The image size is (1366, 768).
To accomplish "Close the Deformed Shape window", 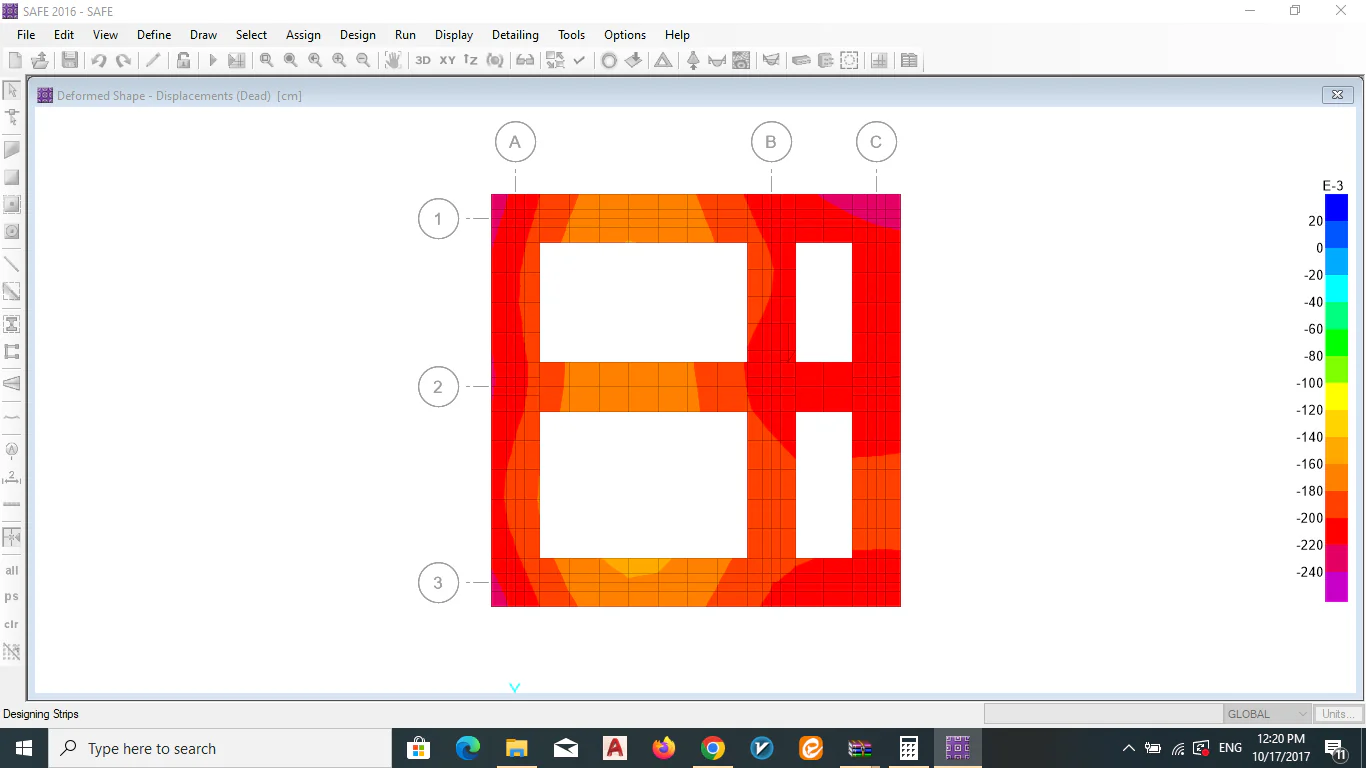I will 1337,95.
